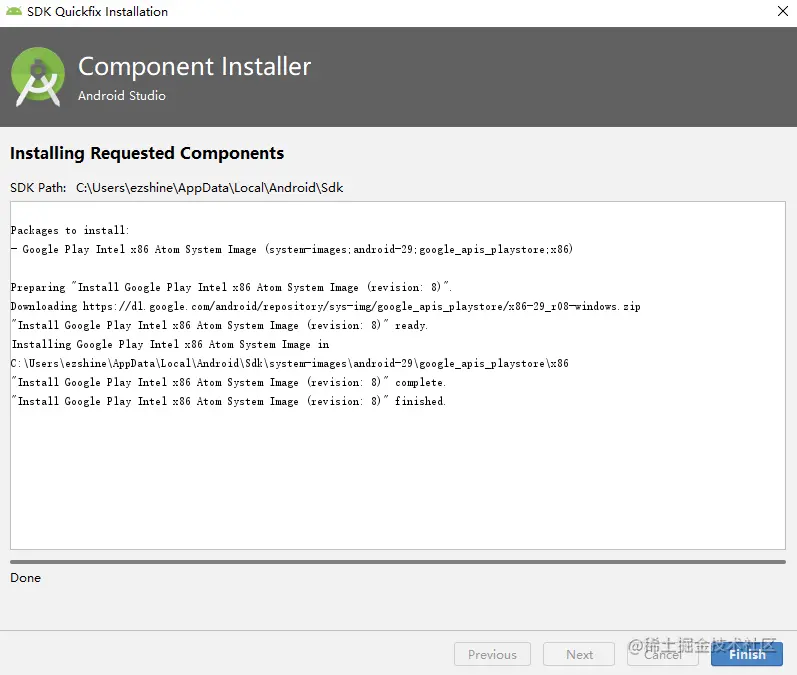Click the 'Done' status text

coord(25,578)
